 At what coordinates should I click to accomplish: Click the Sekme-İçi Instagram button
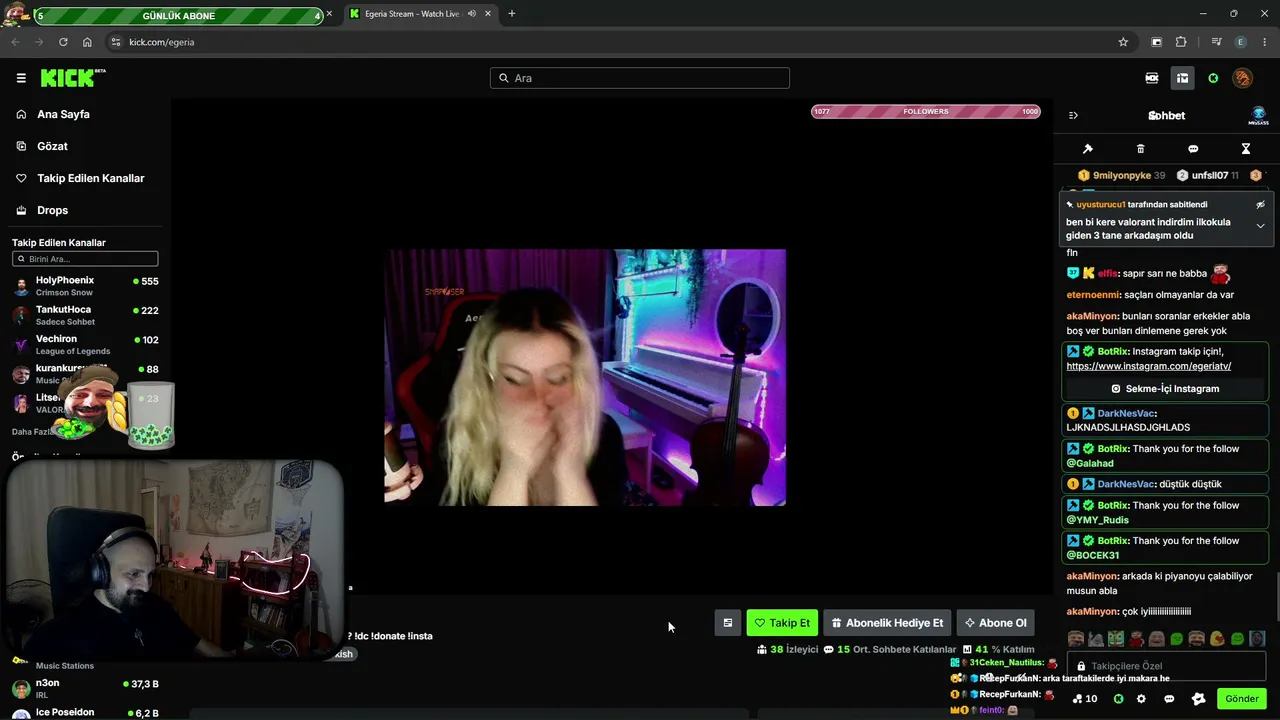pyautogui.click(x=1165, y=389)
